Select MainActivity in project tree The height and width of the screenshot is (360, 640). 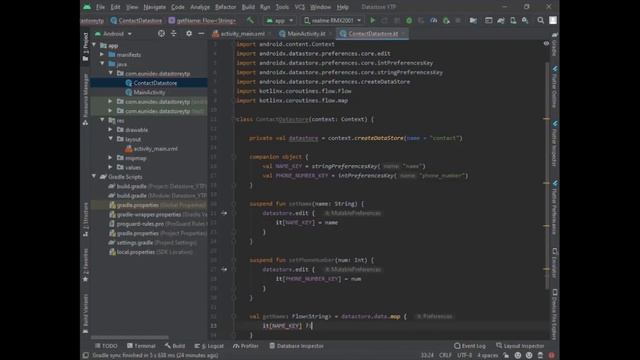tap(149, 92)
